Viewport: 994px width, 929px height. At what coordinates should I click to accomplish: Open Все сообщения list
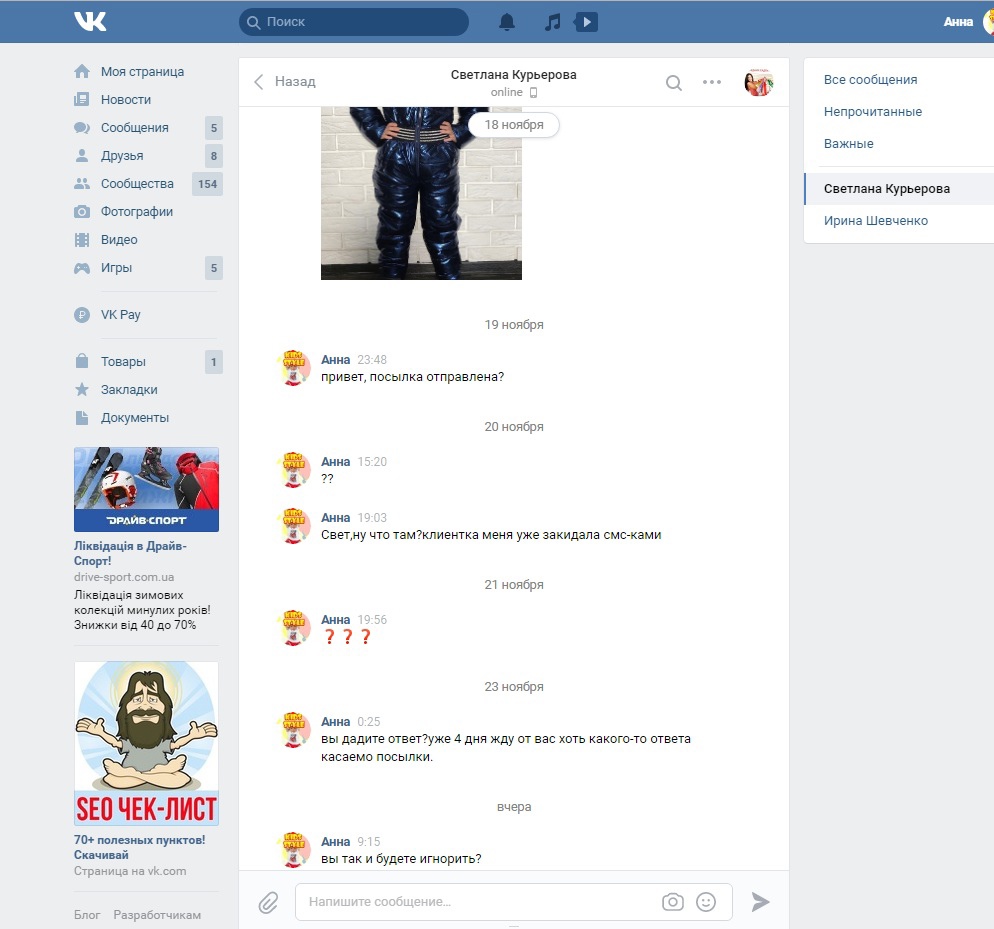pyautogui.click(x=870, y=80)
